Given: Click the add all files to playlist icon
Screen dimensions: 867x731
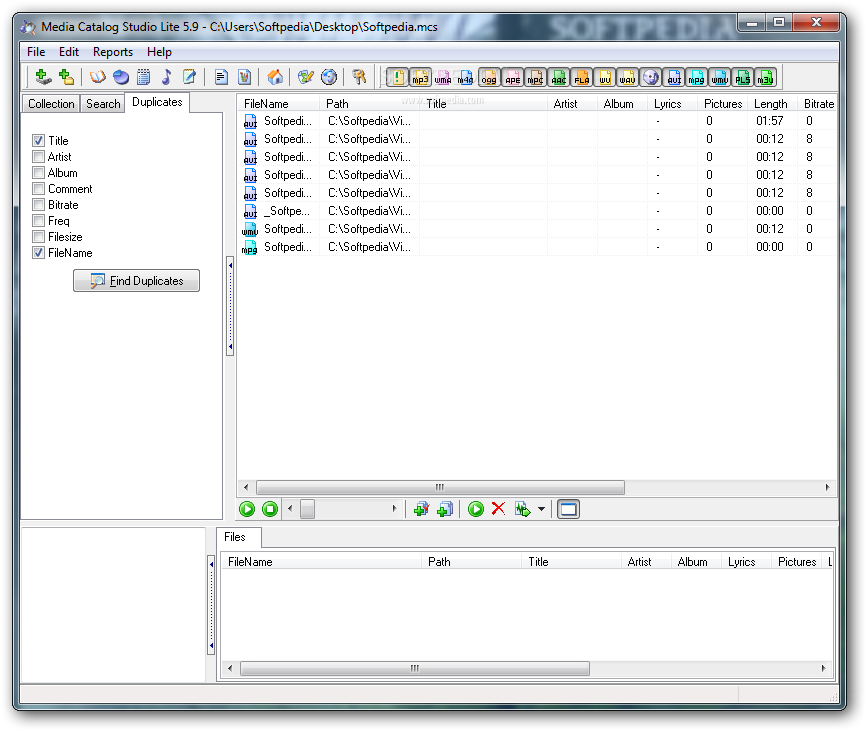Looking at the screenshot, I should coord(445,509).
